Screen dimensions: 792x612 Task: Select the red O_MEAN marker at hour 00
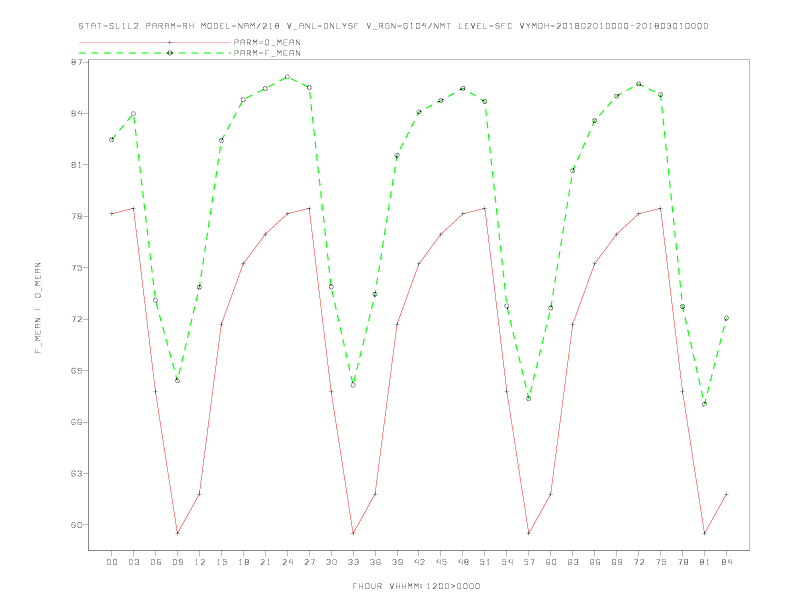pos(112,214)
